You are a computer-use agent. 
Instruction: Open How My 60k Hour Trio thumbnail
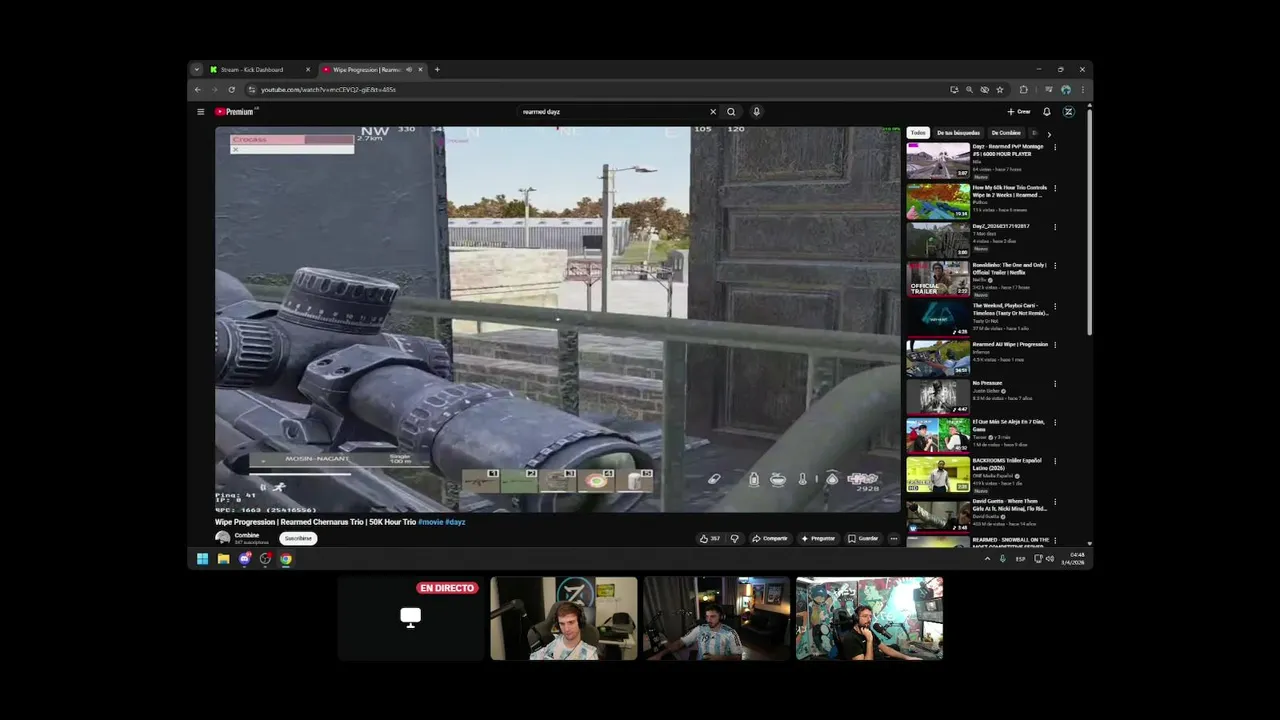tap(938, 201)
